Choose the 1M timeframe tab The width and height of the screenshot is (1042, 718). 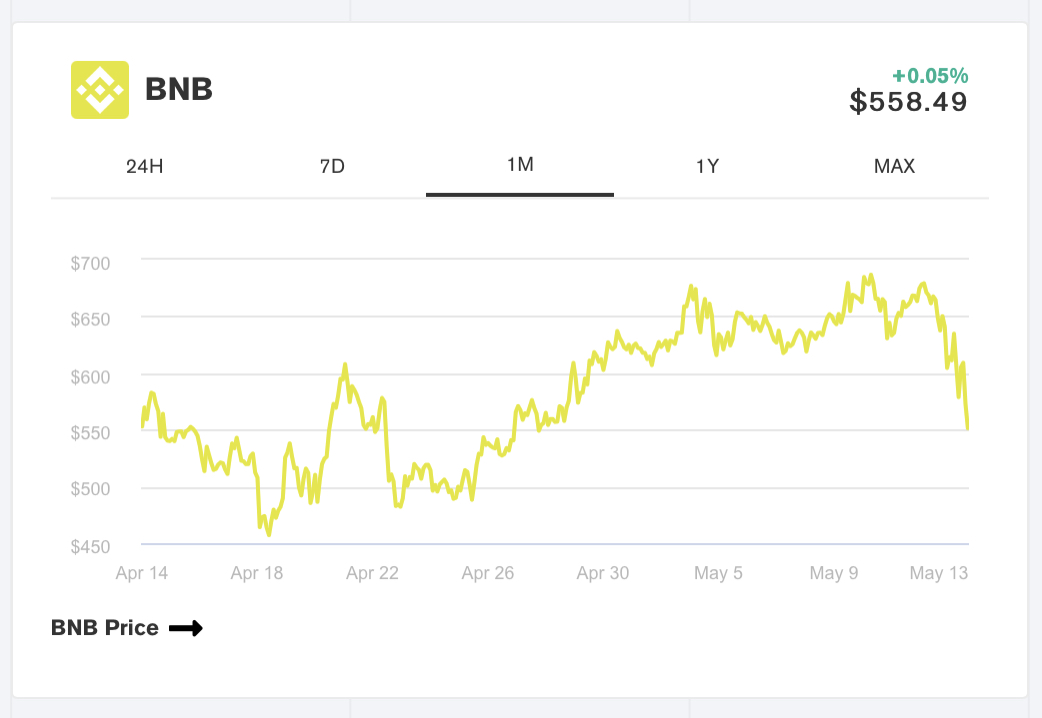coord(520,165)
